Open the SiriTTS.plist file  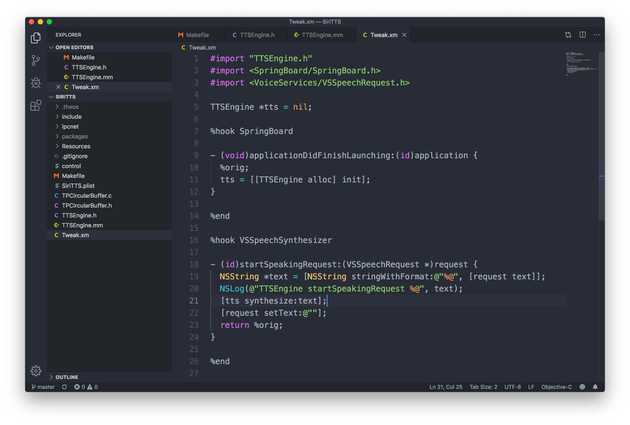[78, 186]
